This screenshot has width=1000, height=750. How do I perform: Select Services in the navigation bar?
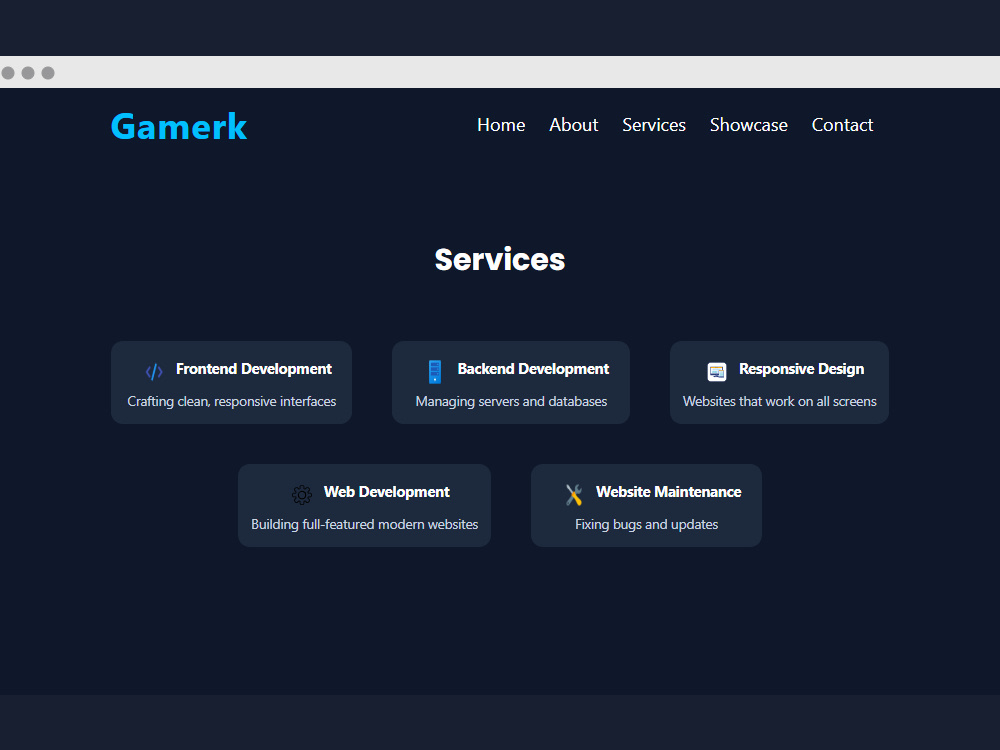tap(654, 125)
